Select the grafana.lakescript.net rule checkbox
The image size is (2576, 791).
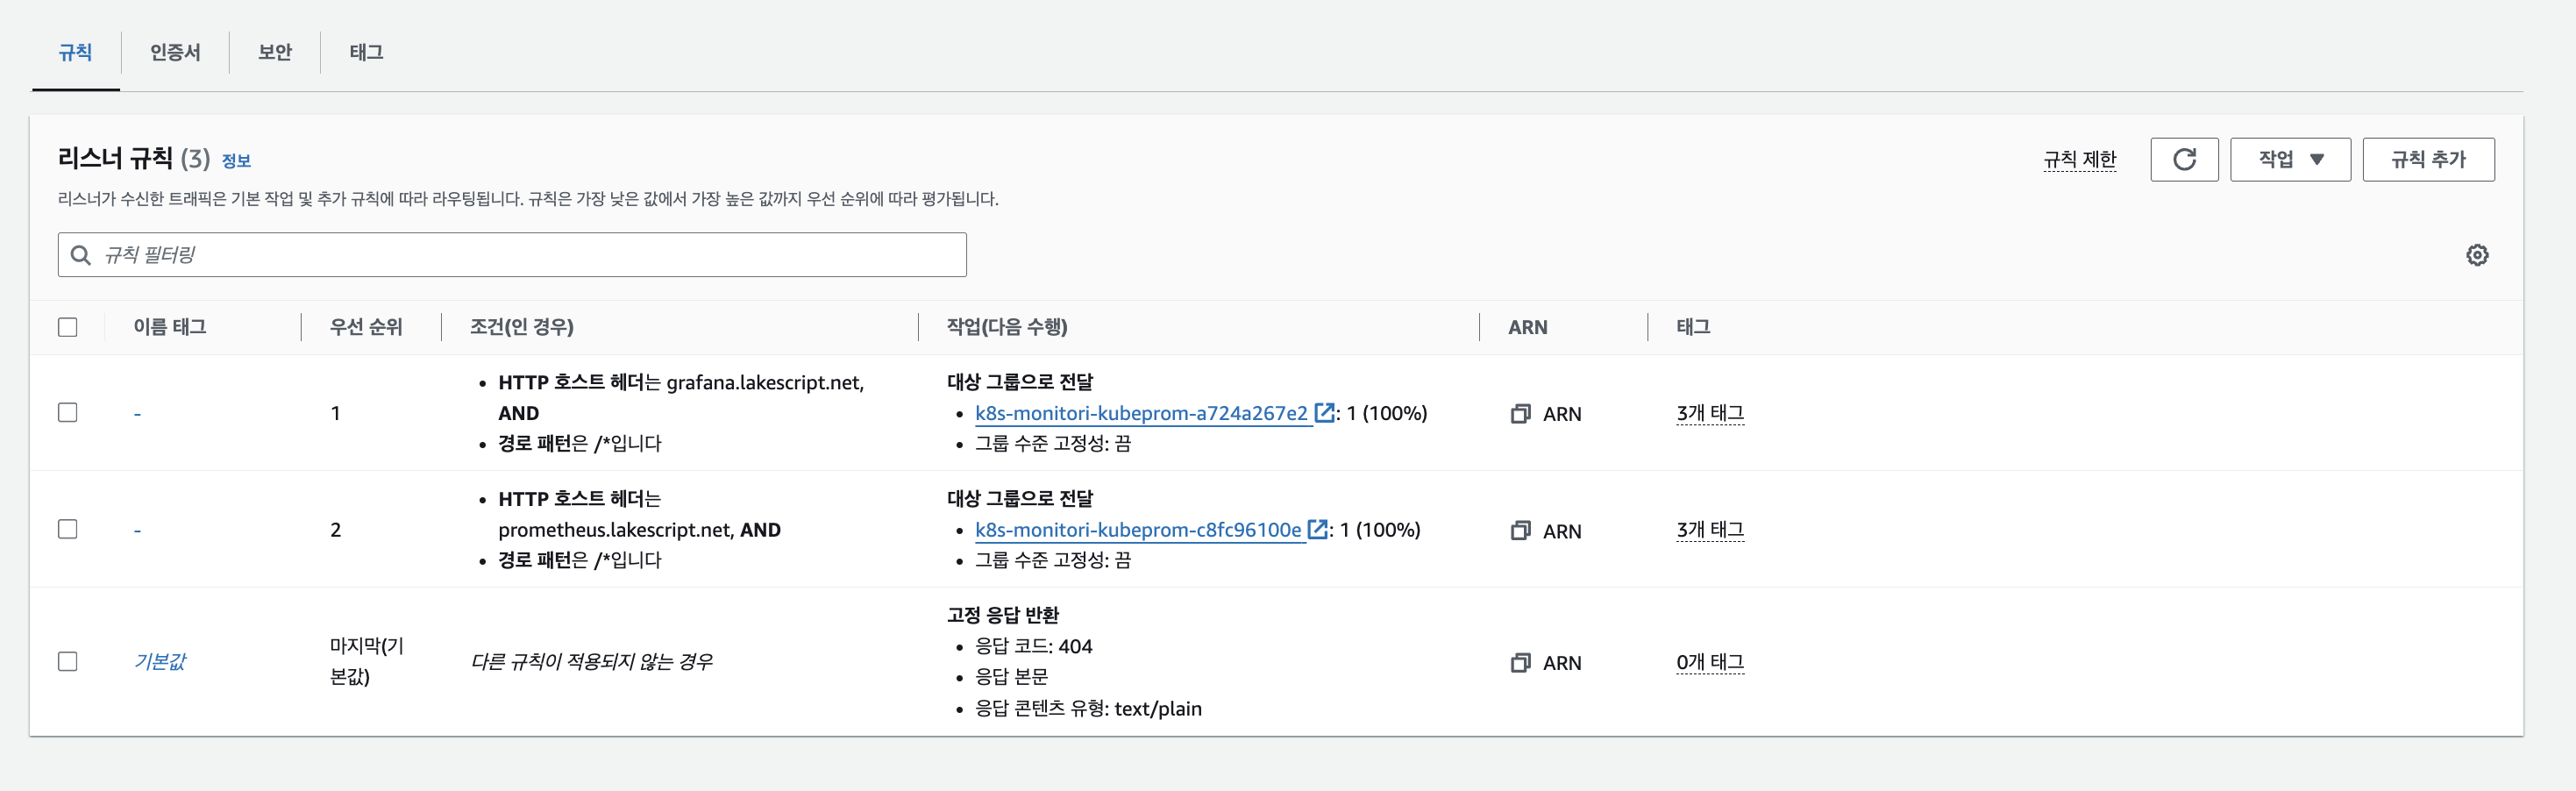click(x=67, y=412)
